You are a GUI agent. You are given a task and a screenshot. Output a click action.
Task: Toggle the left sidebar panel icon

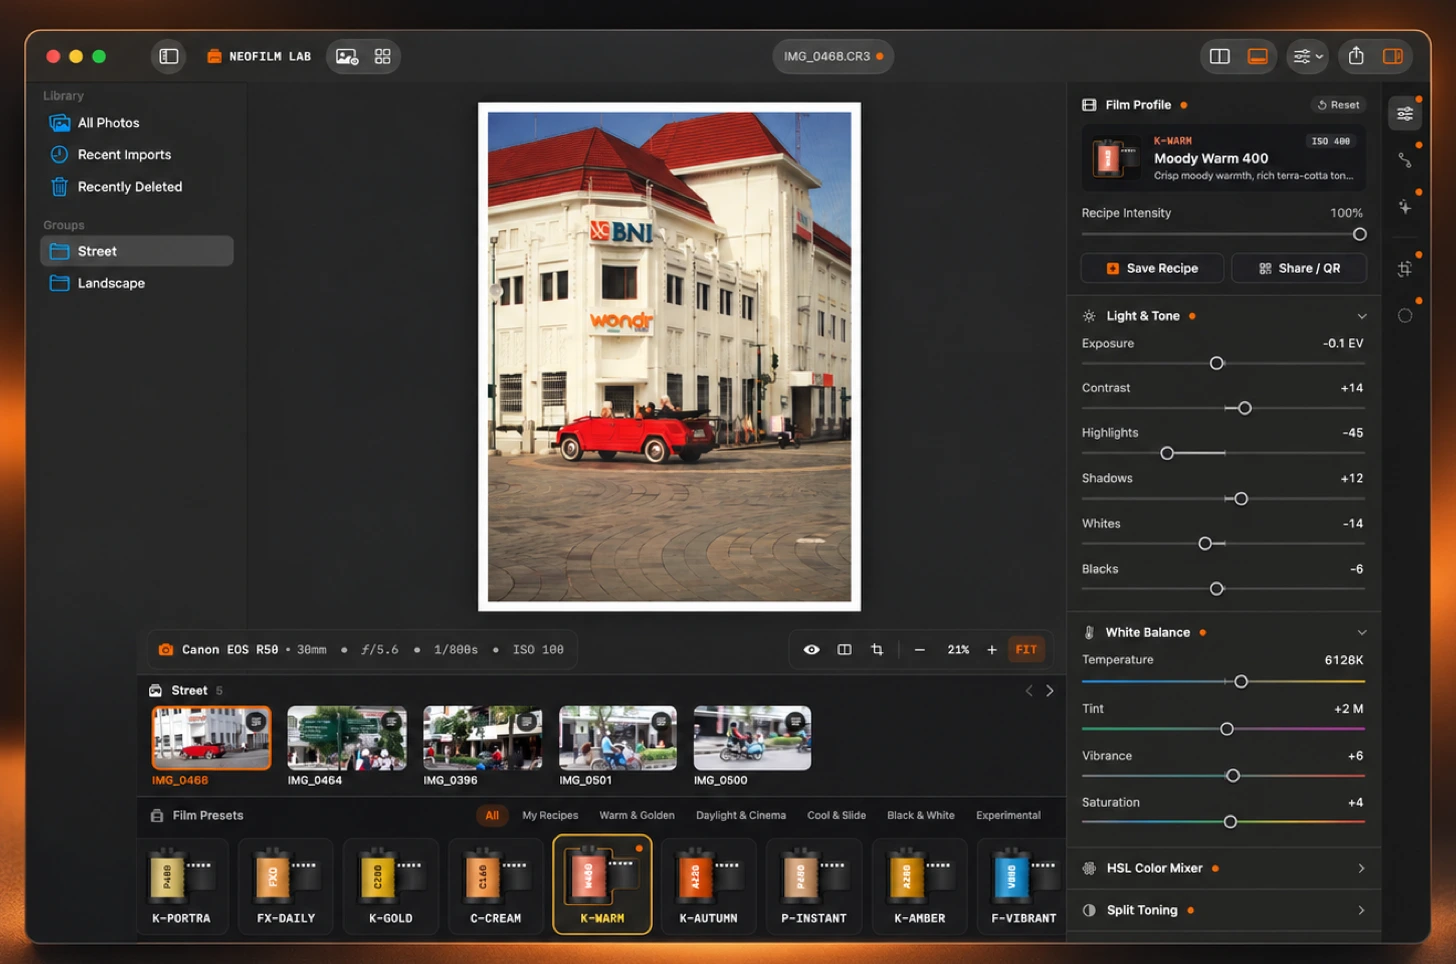click(x=169, y=56)
